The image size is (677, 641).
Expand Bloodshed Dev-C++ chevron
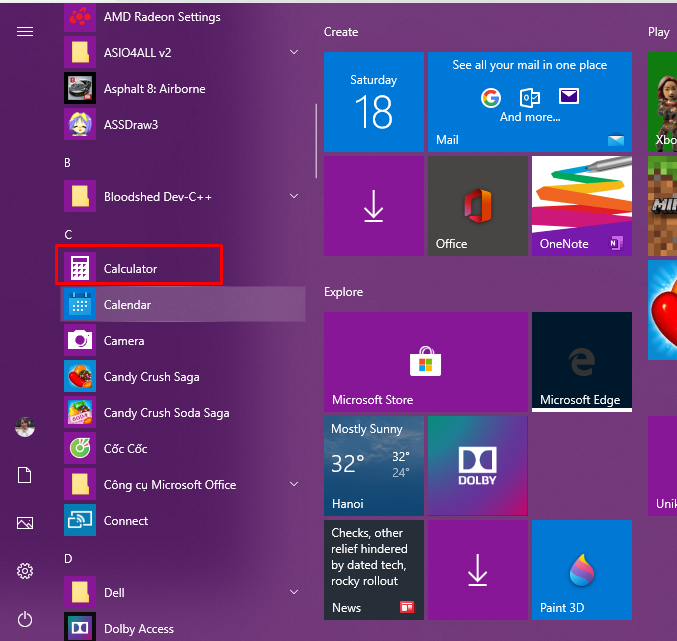click(x=294, y=196)
